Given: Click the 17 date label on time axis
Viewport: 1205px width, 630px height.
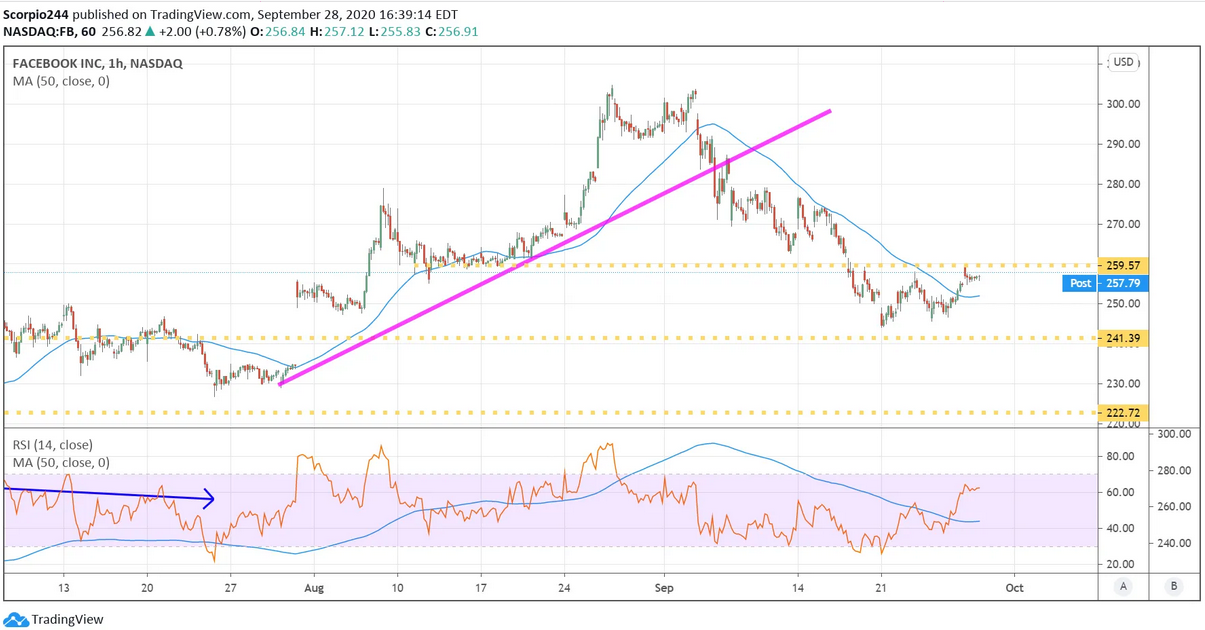Looking at the screenshot, I should point(480,587).
